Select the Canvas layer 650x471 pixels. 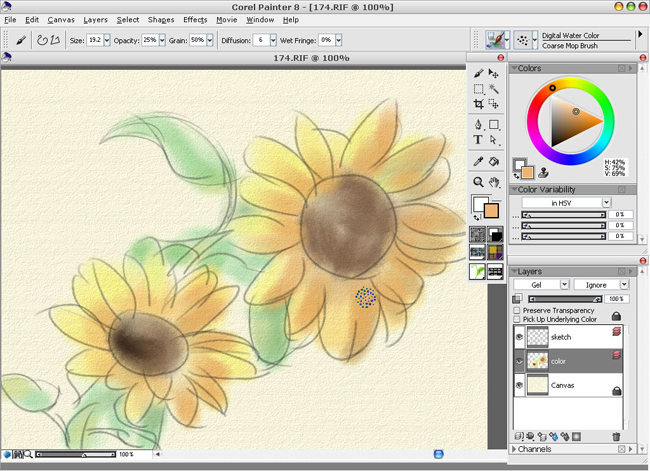pyautogui.click(x=563, y=384)
